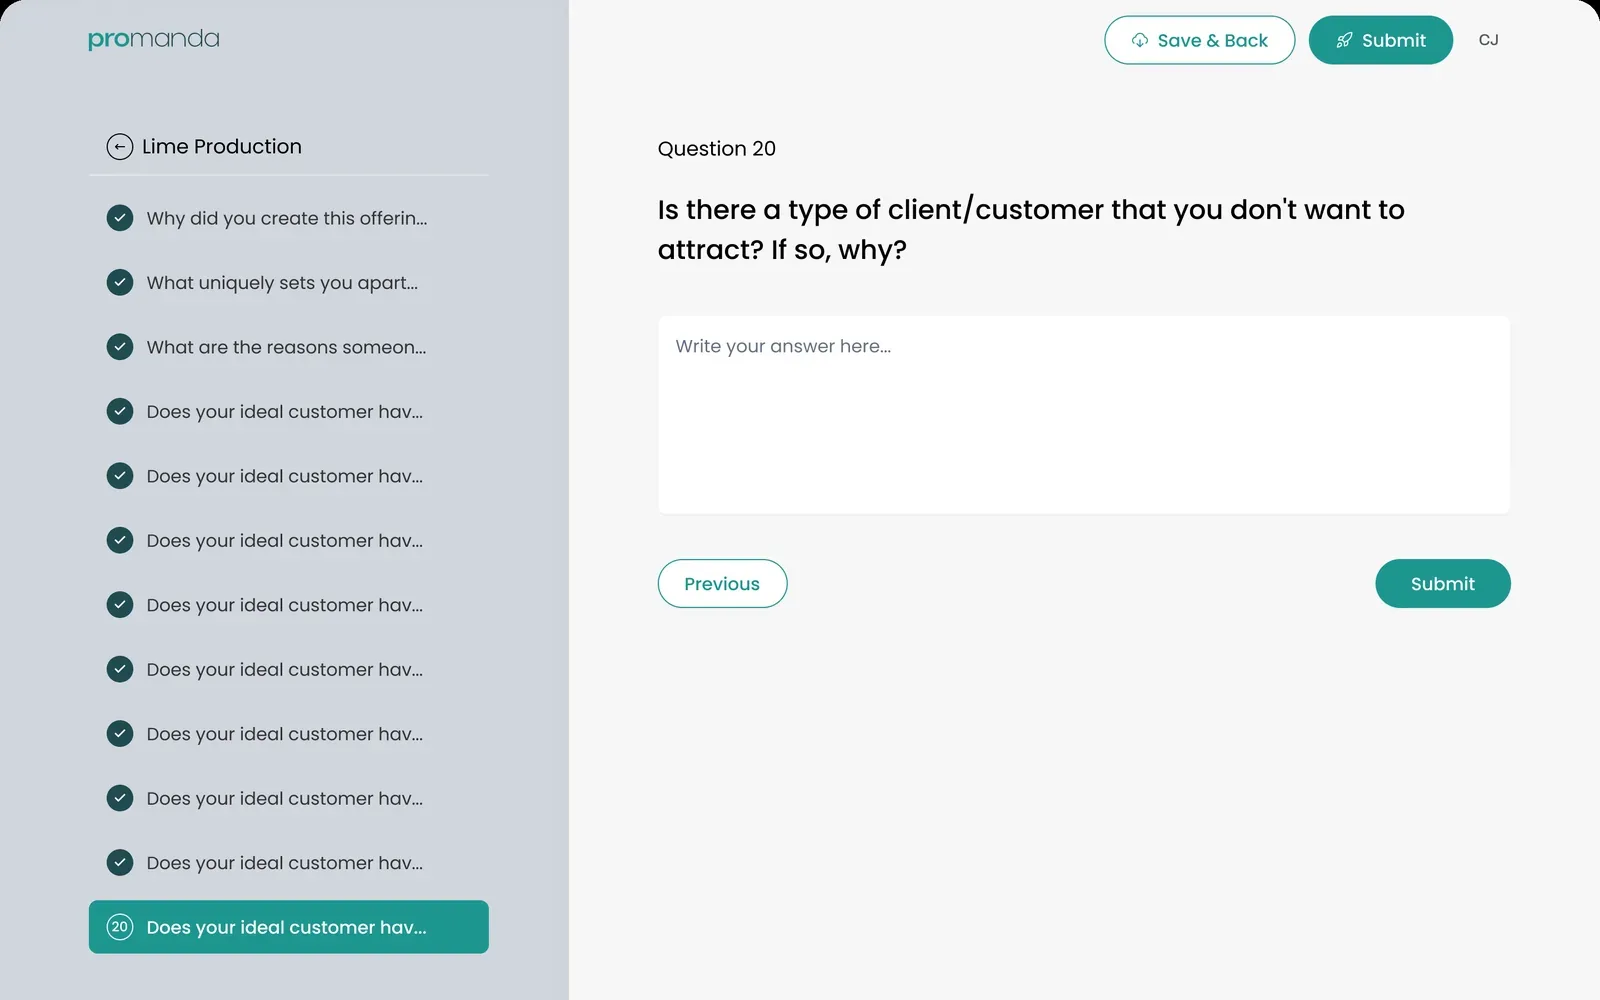Click the back arrow icon beside Lime Production
1600x1000 pixels.
120,147
